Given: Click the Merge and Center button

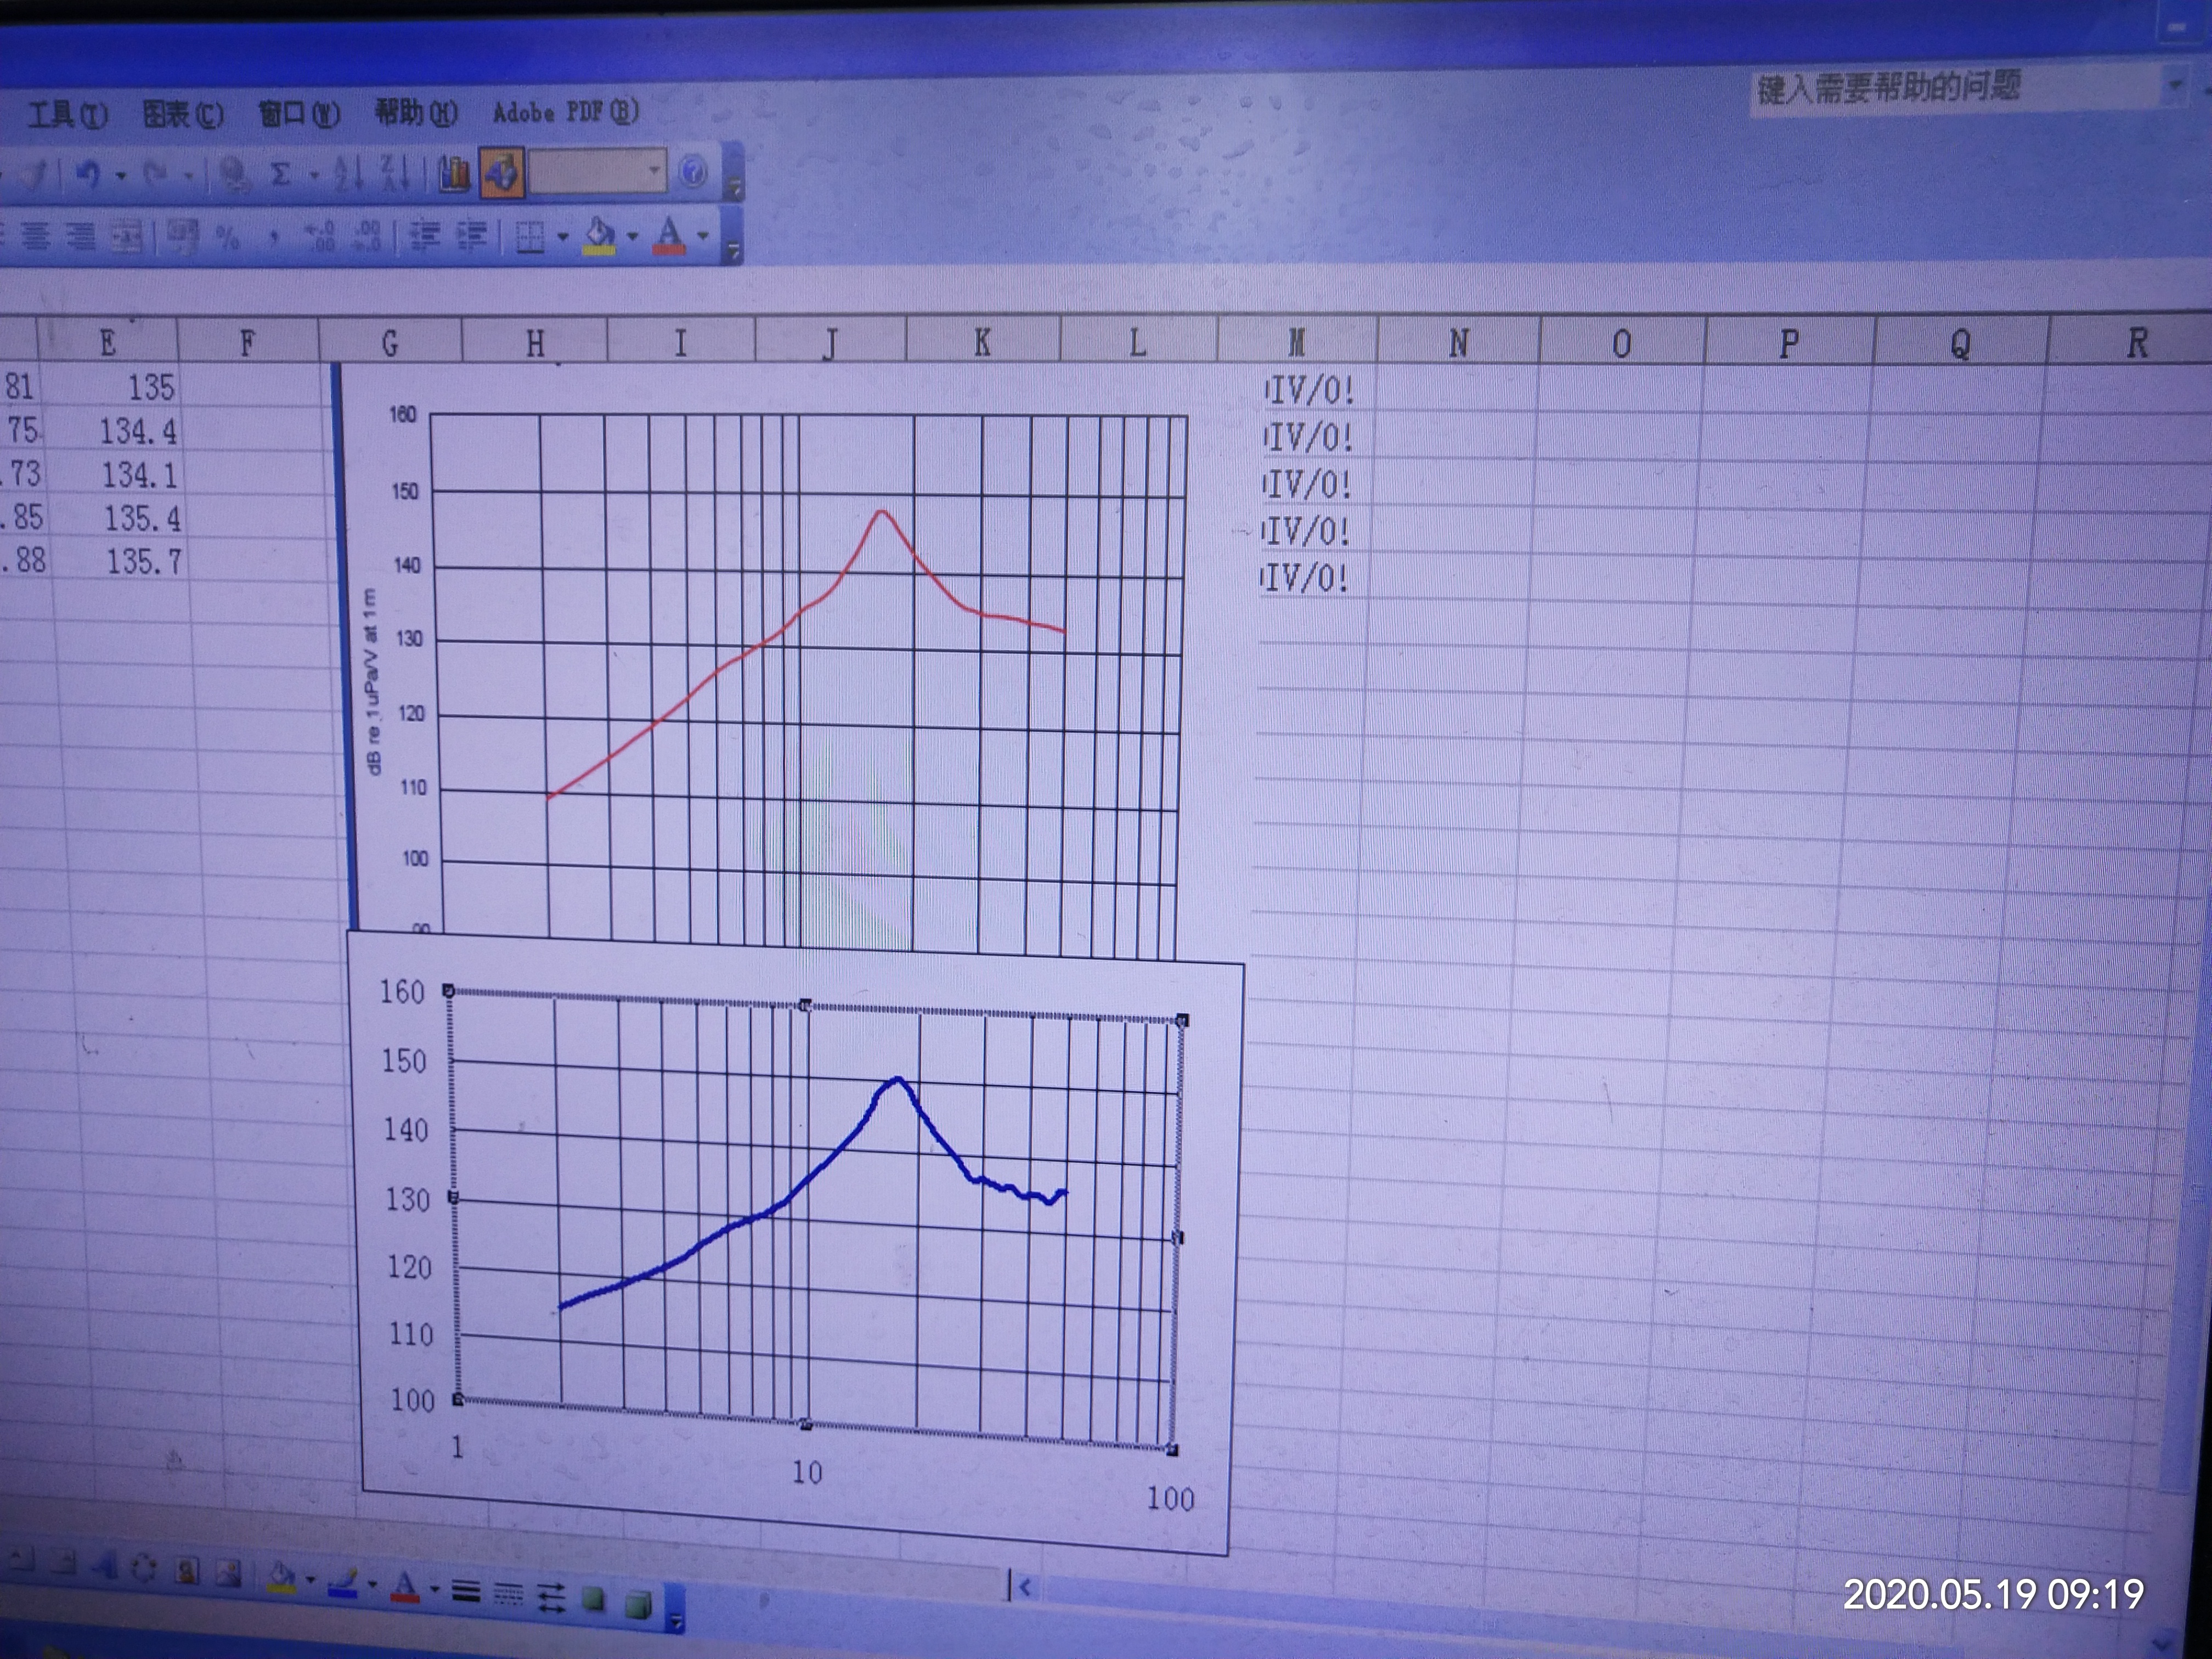Looking at the screenshot, I should tap(127, 237).
